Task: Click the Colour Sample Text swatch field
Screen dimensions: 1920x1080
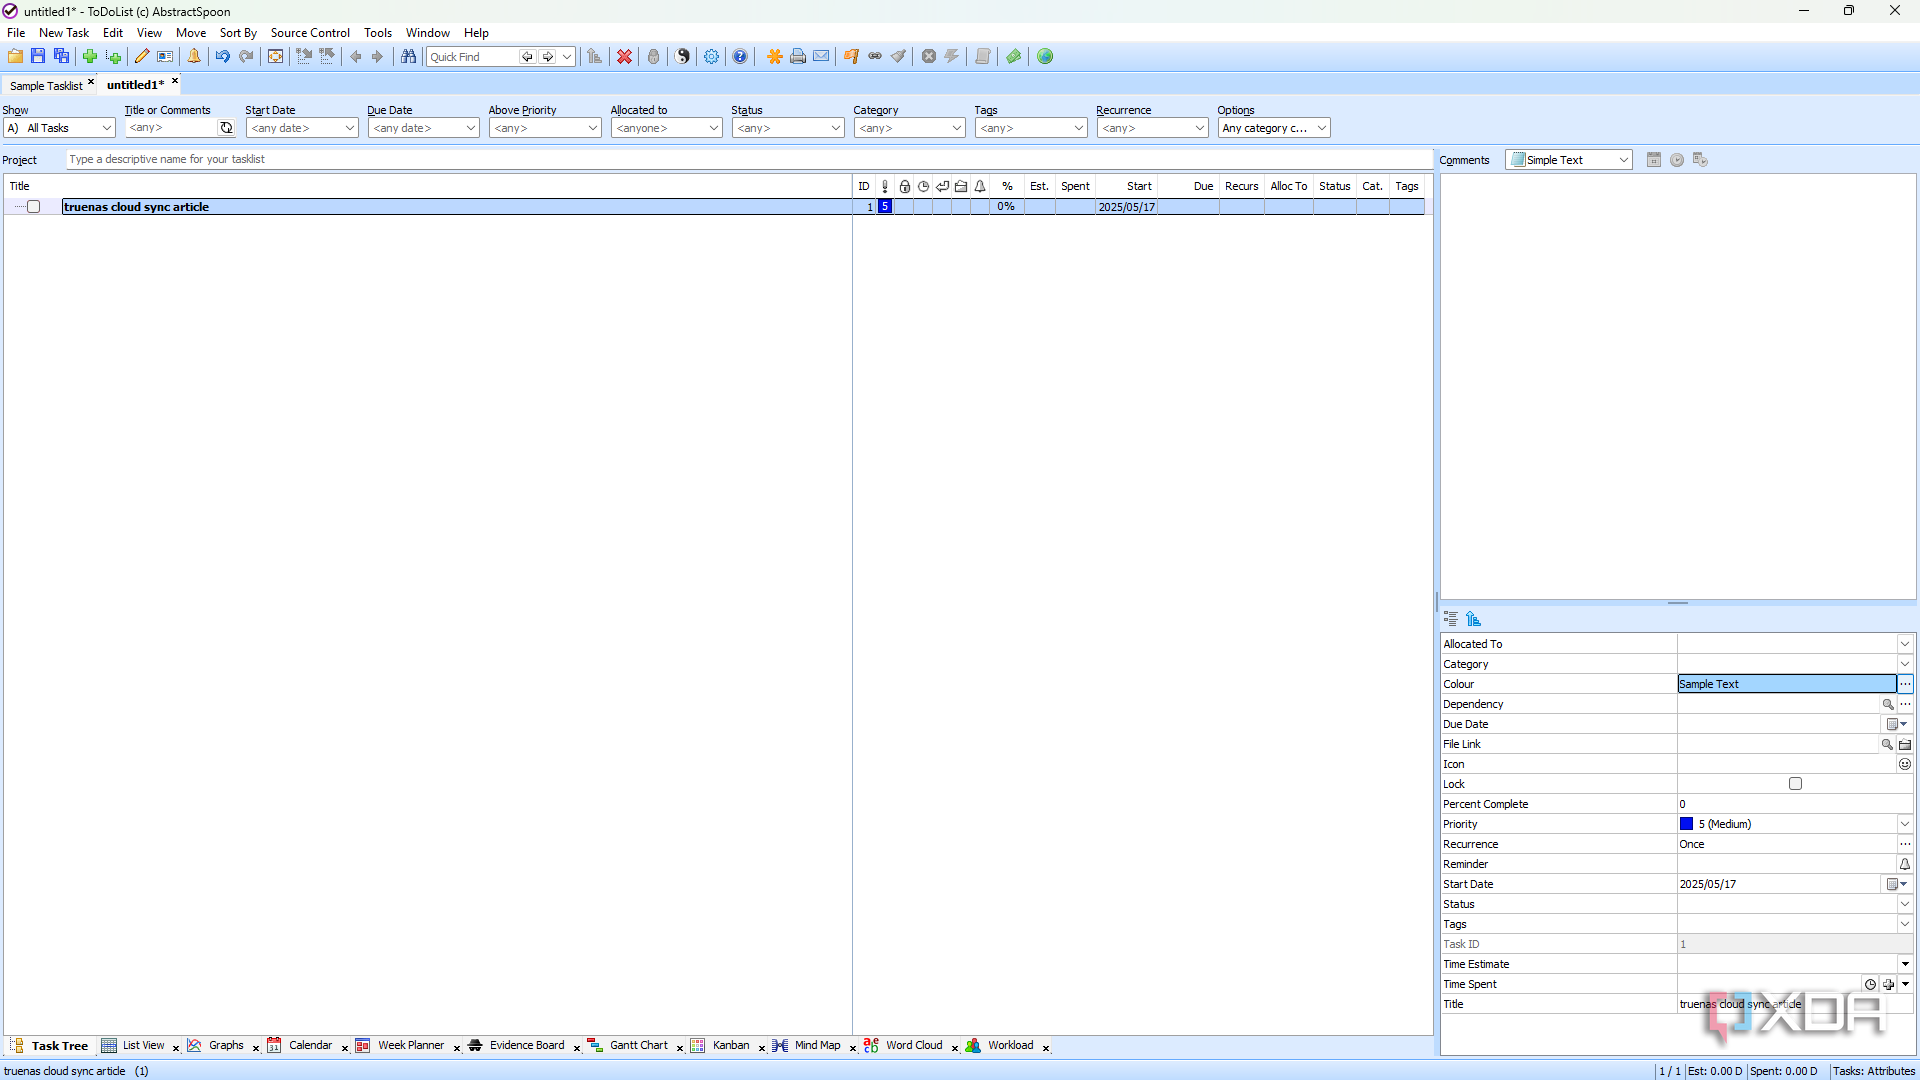Action: pyautogui.click(x=1786, y=684)
